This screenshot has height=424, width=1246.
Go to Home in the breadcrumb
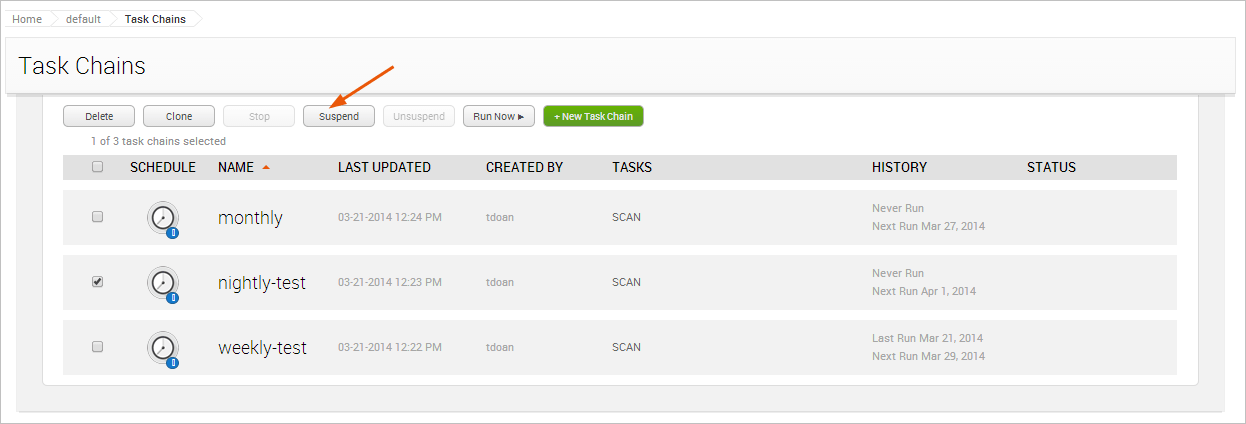click(x=27, y=19)
